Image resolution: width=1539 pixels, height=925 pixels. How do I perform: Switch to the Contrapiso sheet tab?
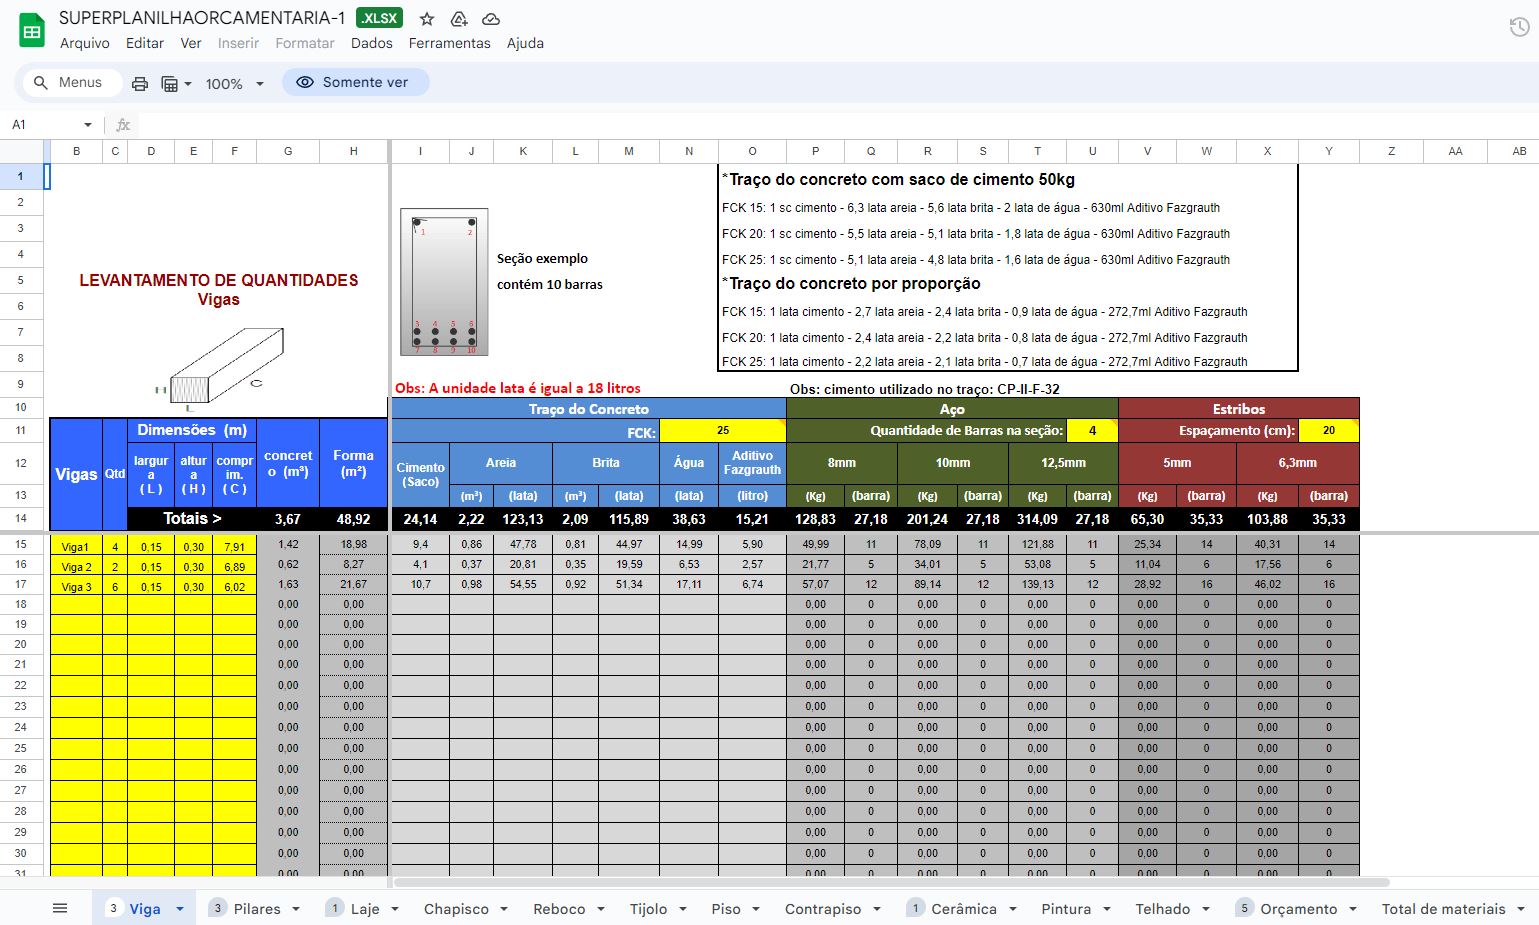[823, 909]
